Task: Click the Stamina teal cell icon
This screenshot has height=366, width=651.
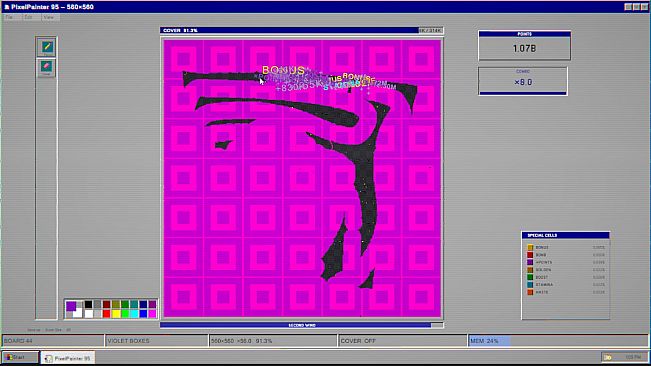Action: coord(530,285)
